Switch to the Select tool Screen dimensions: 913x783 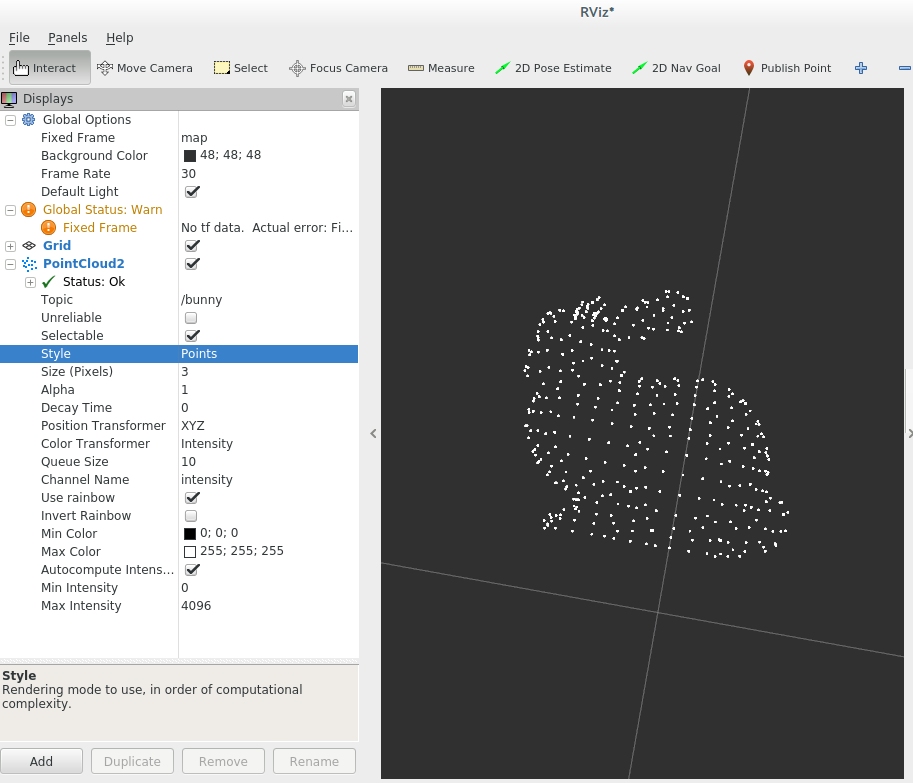[240, 67]
